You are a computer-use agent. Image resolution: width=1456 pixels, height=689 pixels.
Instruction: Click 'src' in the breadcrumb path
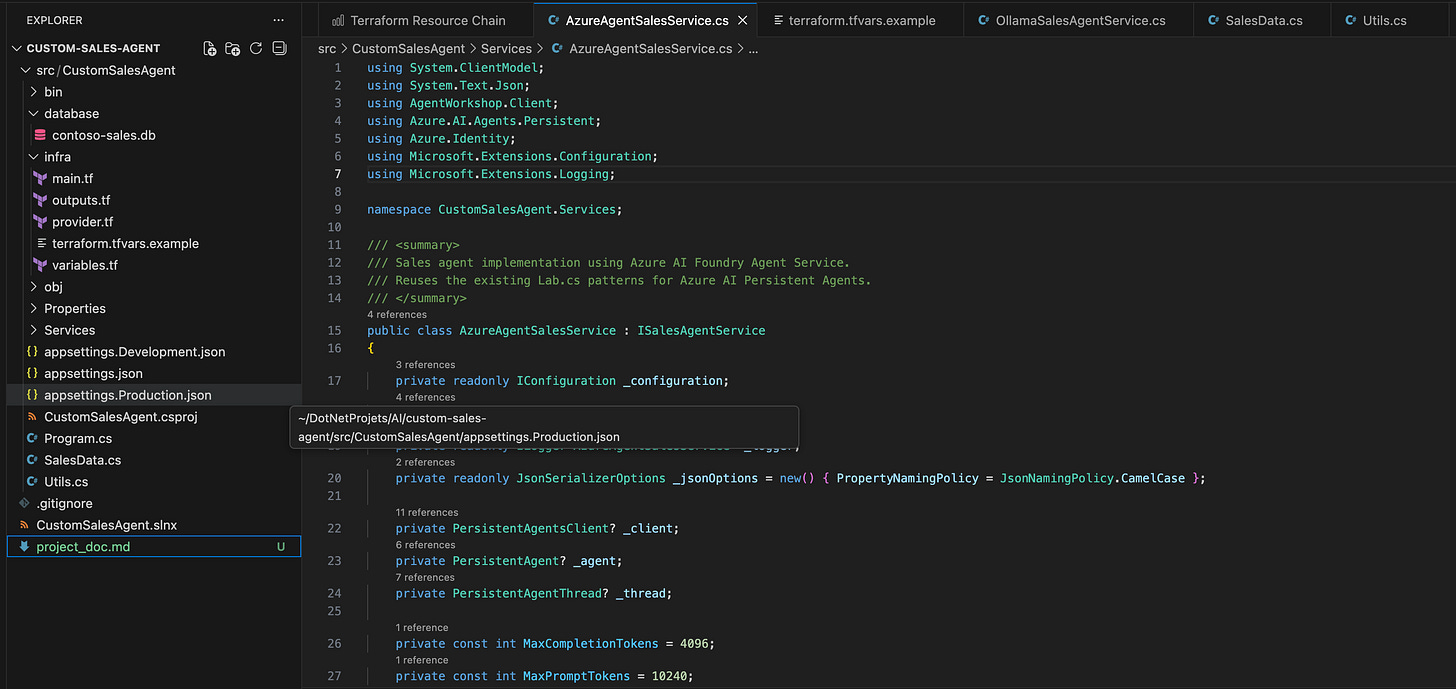(327, 48)
